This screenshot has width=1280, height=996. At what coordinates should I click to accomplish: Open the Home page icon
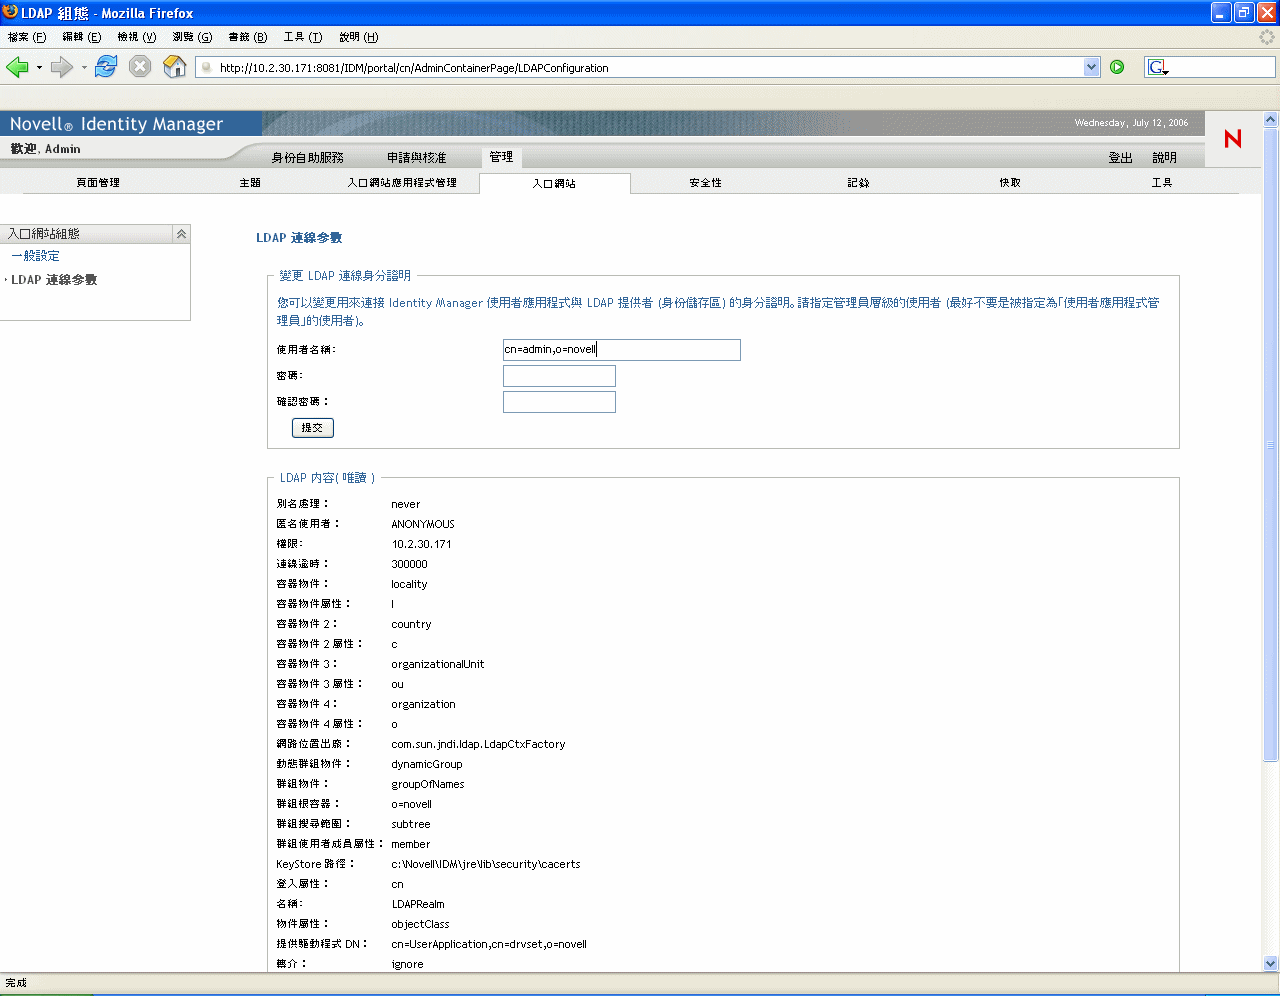(175, 67)
